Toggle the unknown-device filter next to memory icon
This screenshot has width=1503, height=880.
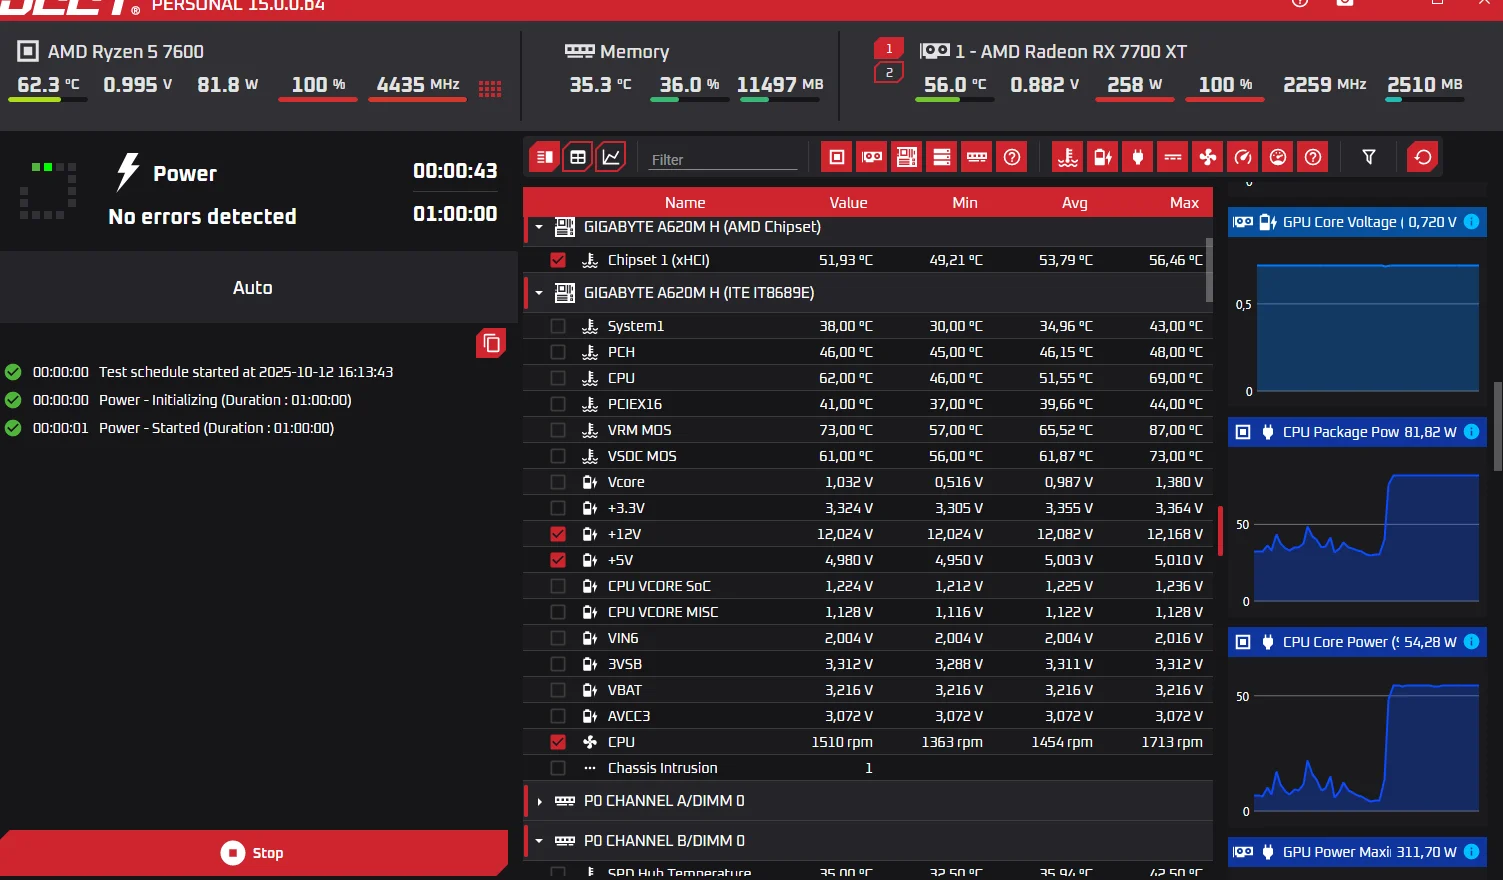[x=1012, y=157]
